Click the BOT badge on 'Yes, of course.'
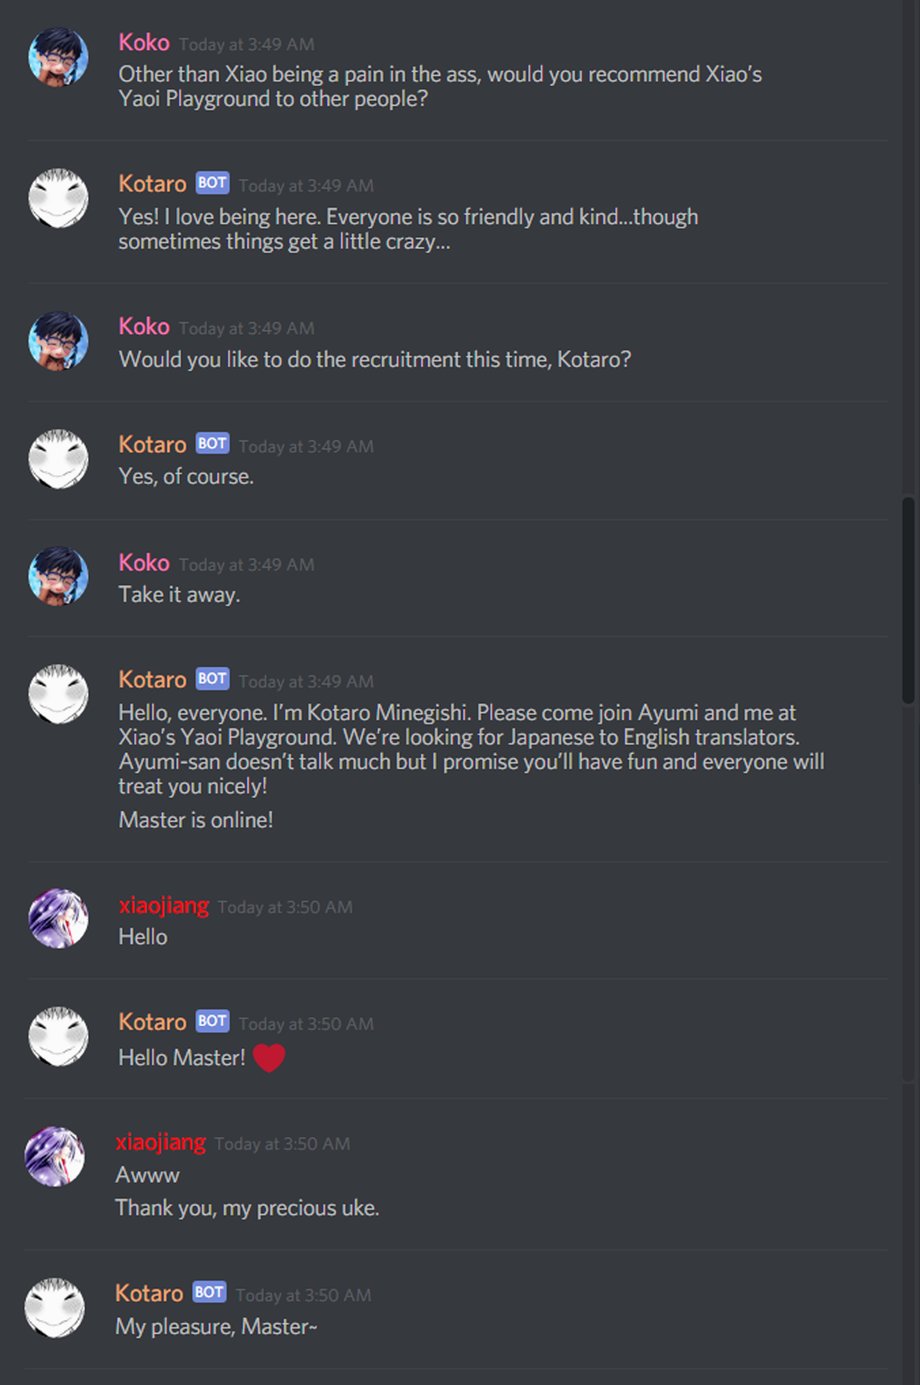Screen dimensions: 920x1385 point(212,444)
